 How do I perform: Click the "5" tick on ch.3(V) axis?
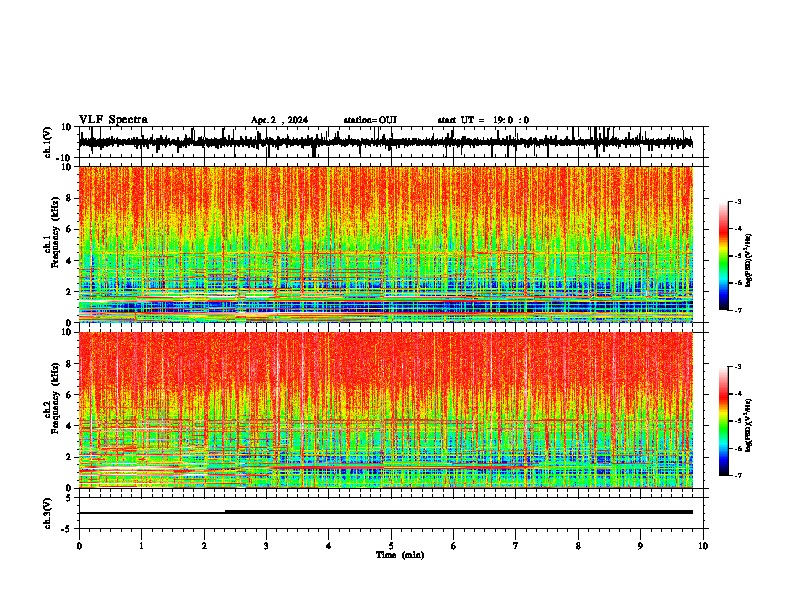point(70,497)
